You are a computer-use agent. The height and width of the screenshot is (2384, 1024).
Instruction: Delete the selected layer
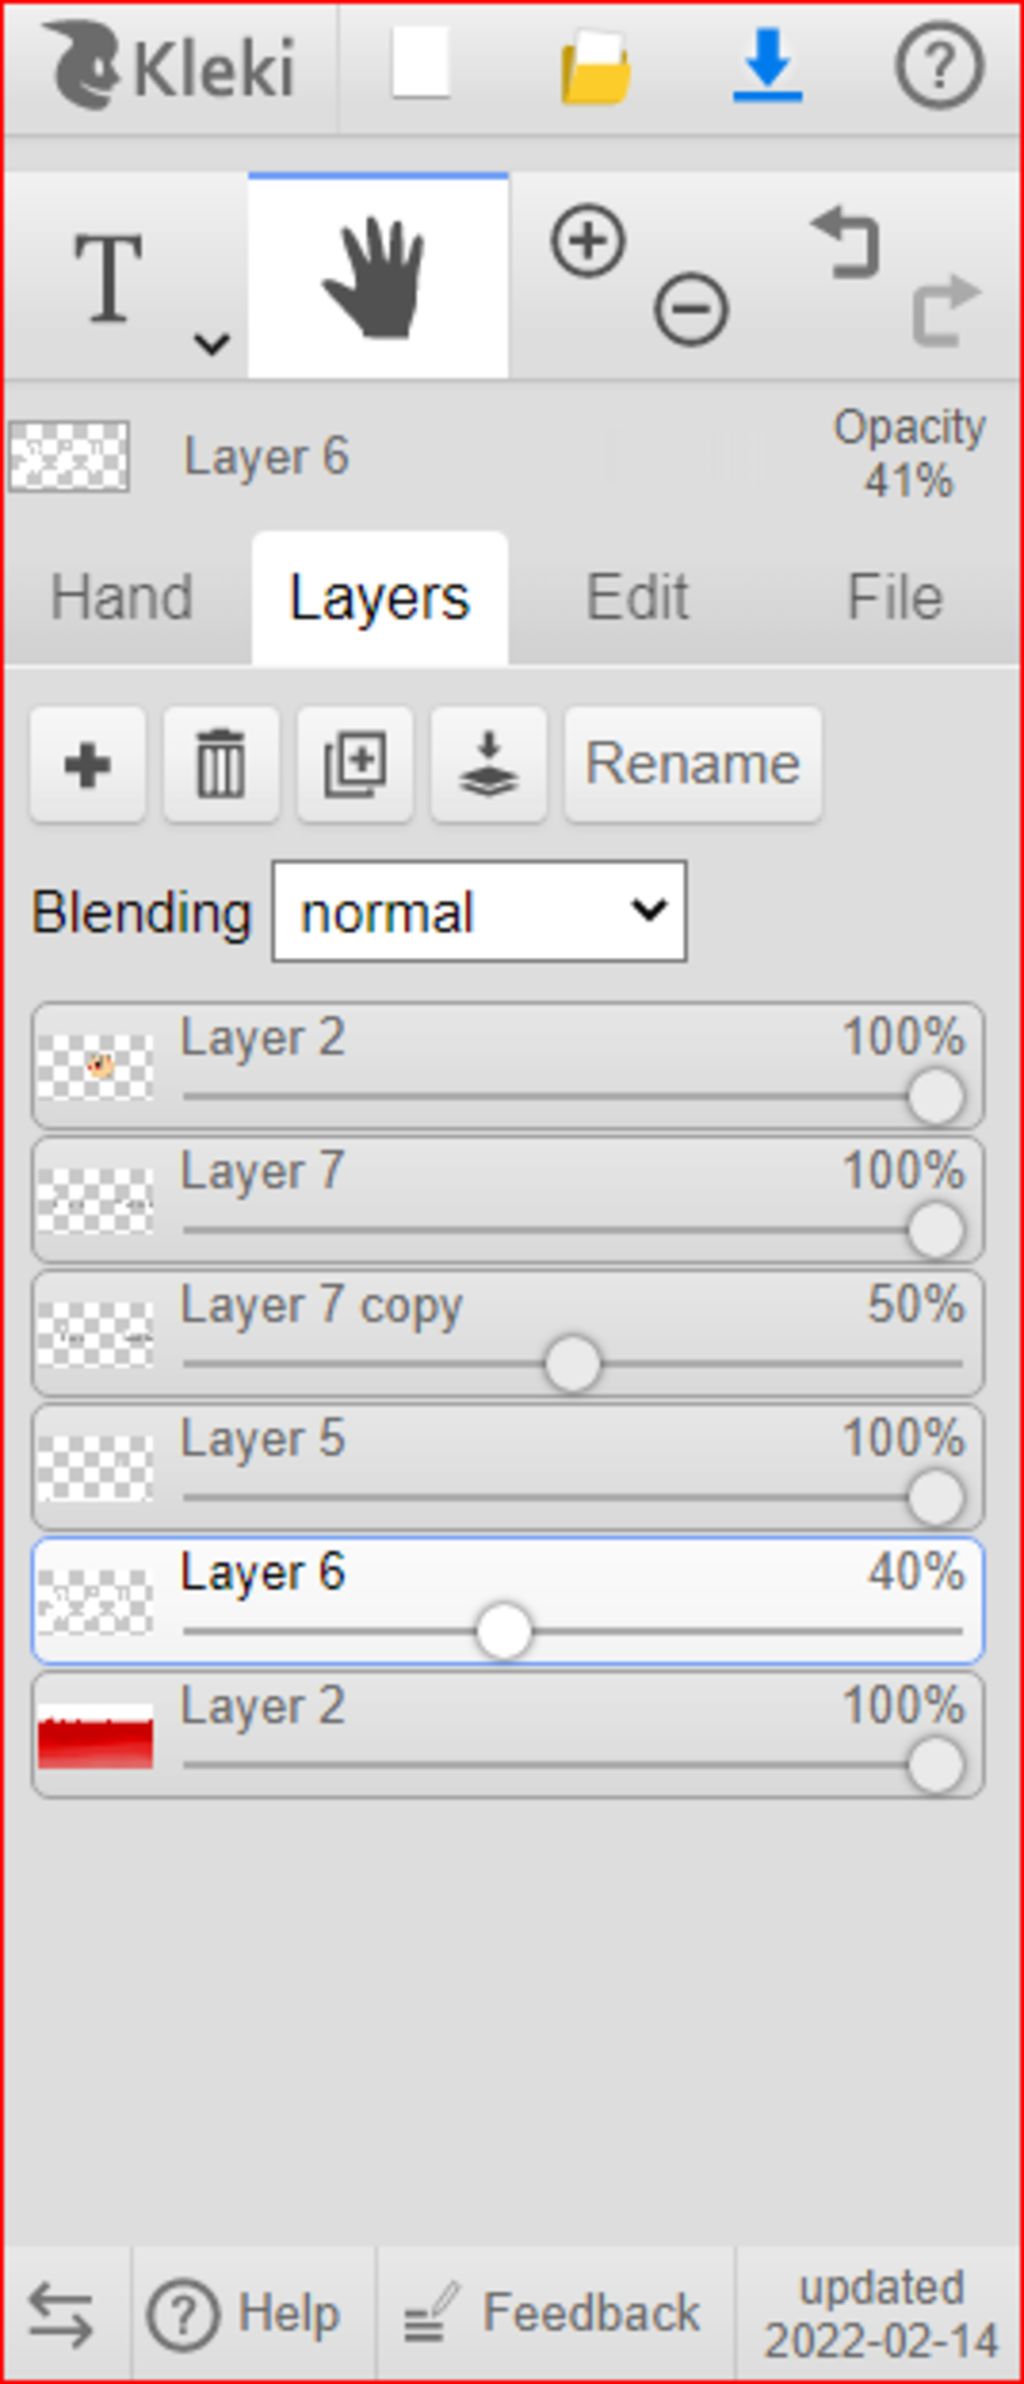(x=221, y=765)
